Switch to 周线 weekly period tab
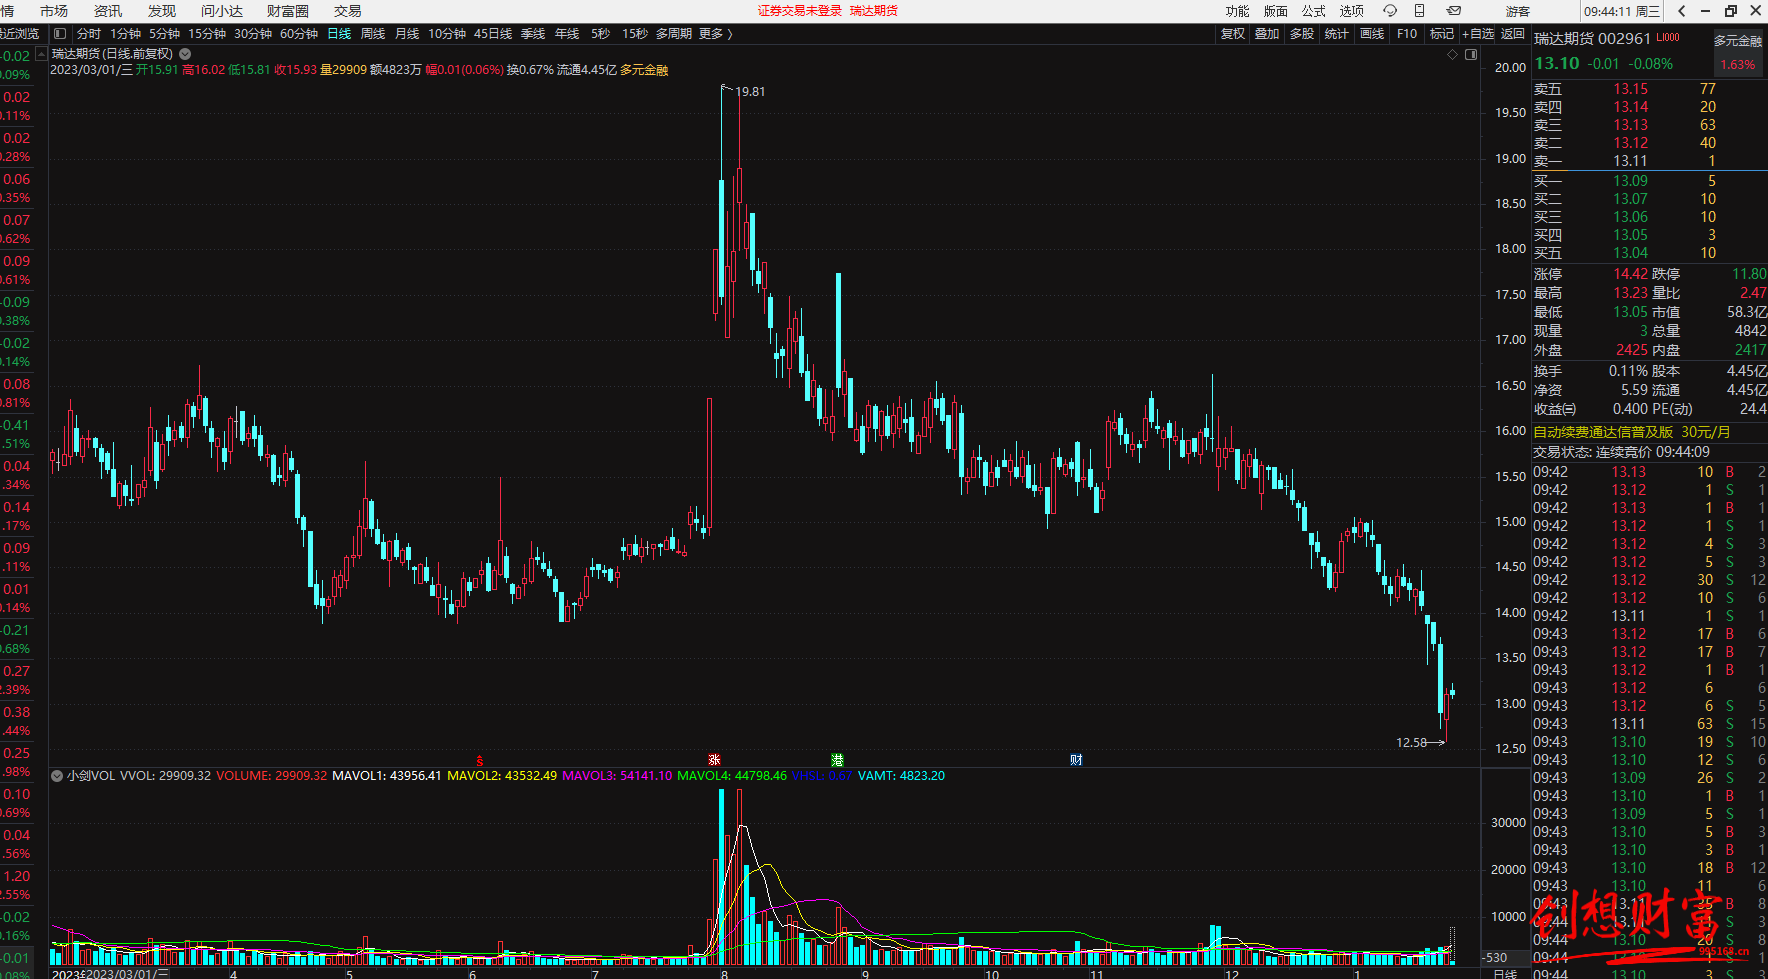Screen dimensions: 1768x979 pyautogui.click(x=373, y=34)
